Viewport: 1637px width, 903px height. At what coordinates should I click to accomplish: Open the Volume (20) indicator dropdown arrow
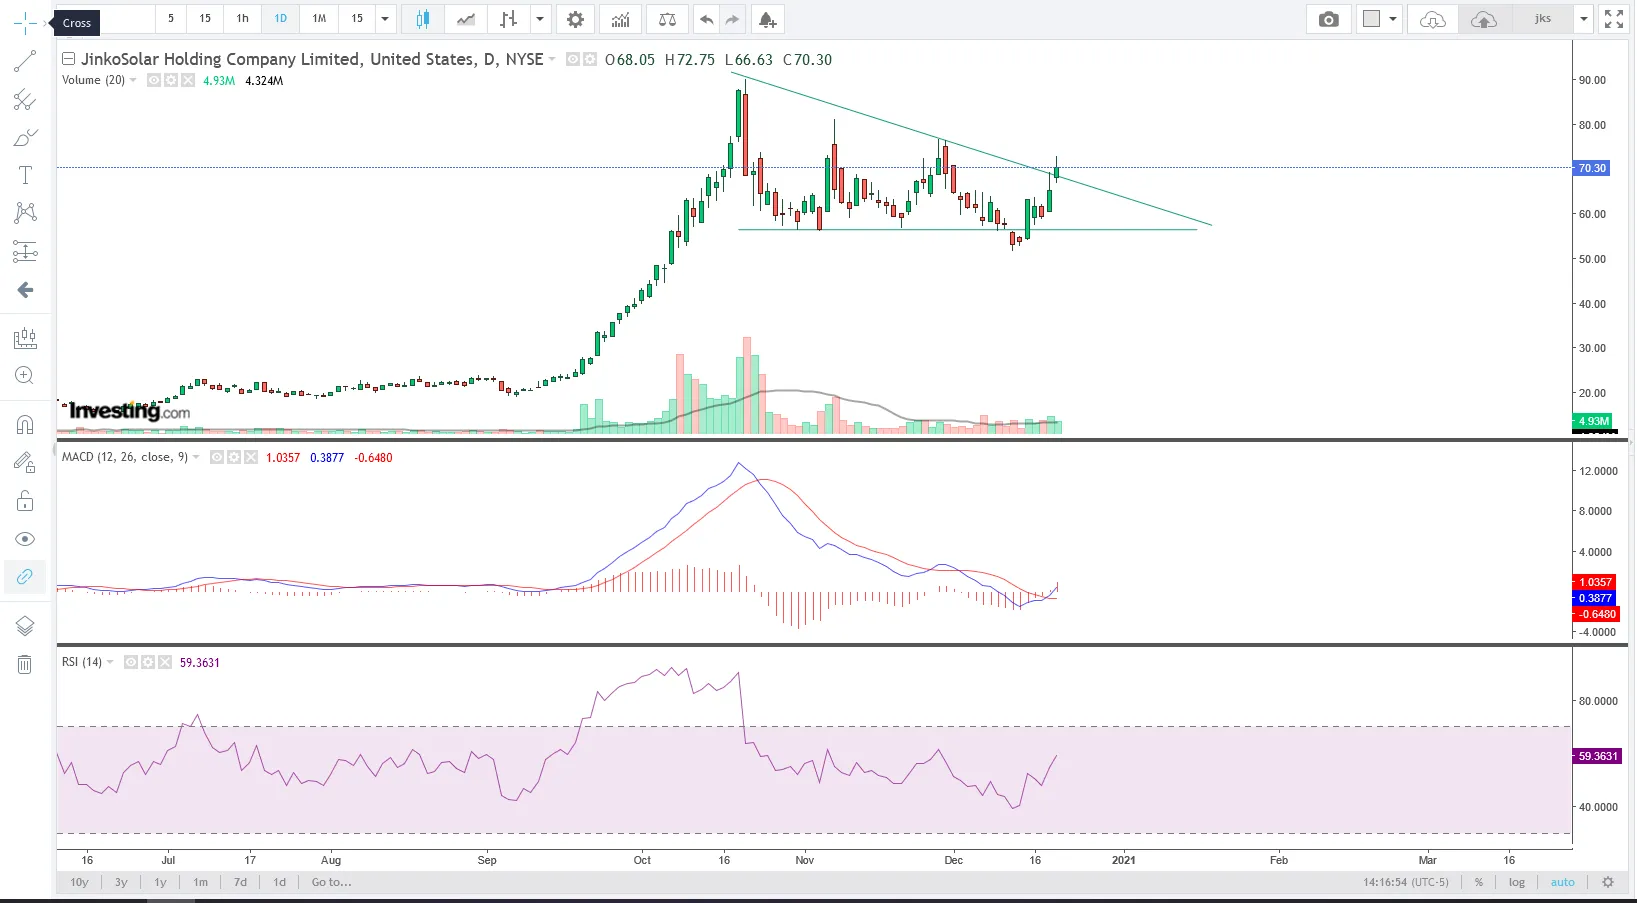click(134, 80)
